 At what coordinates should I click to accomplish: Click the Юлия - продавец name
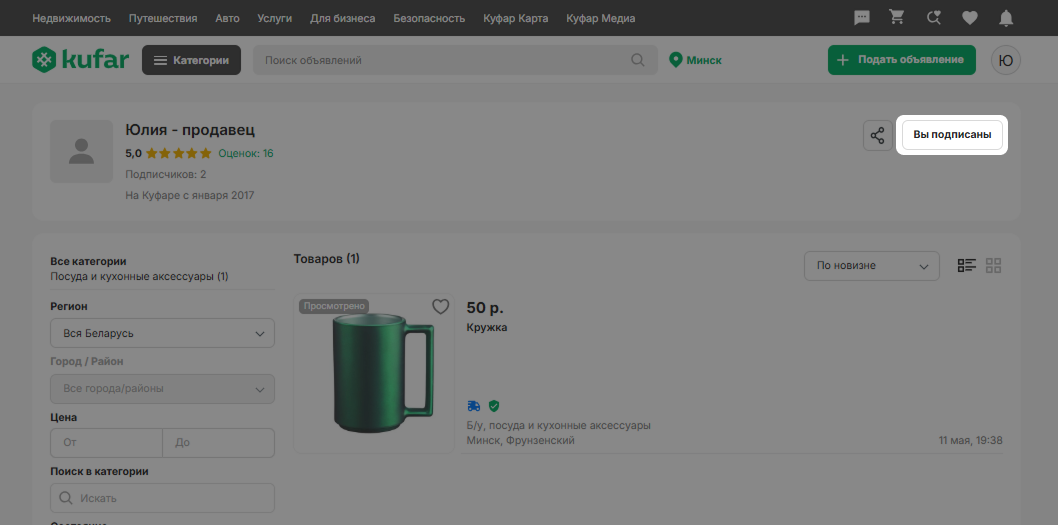[x=190, y=130]
